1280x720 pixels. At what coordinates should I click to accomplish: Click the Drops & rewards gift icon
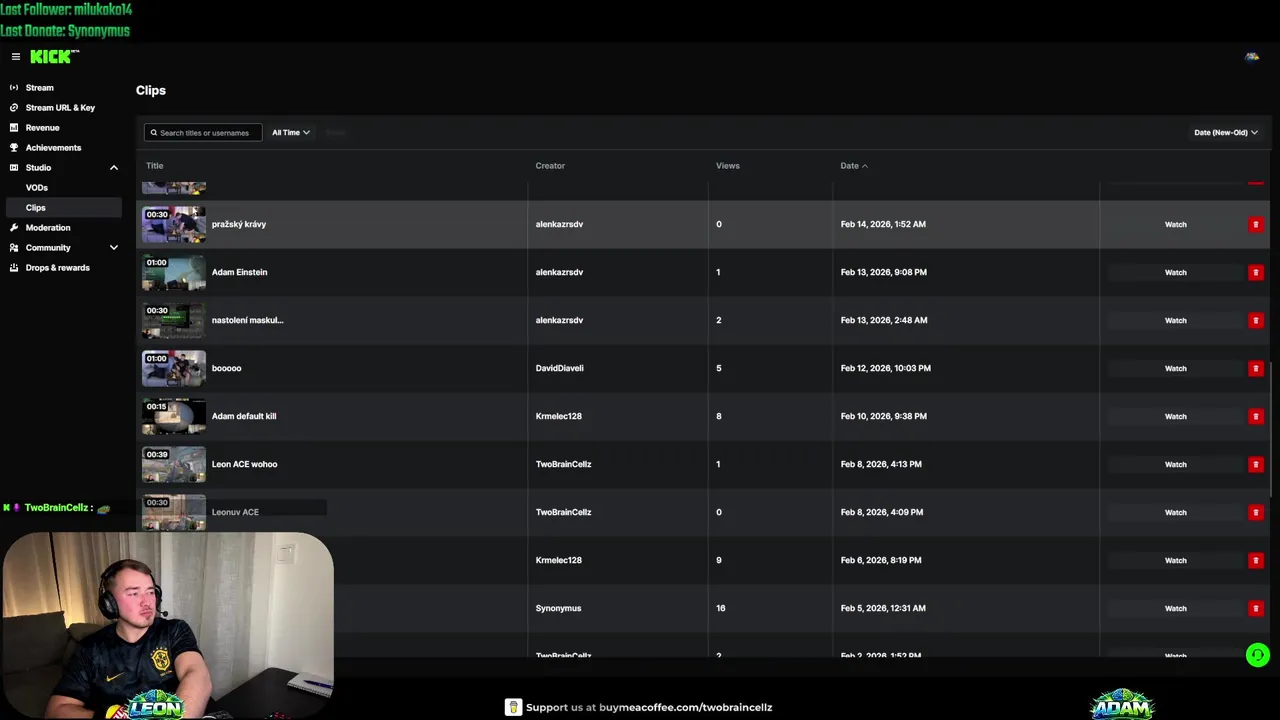[x=14, y=268]
